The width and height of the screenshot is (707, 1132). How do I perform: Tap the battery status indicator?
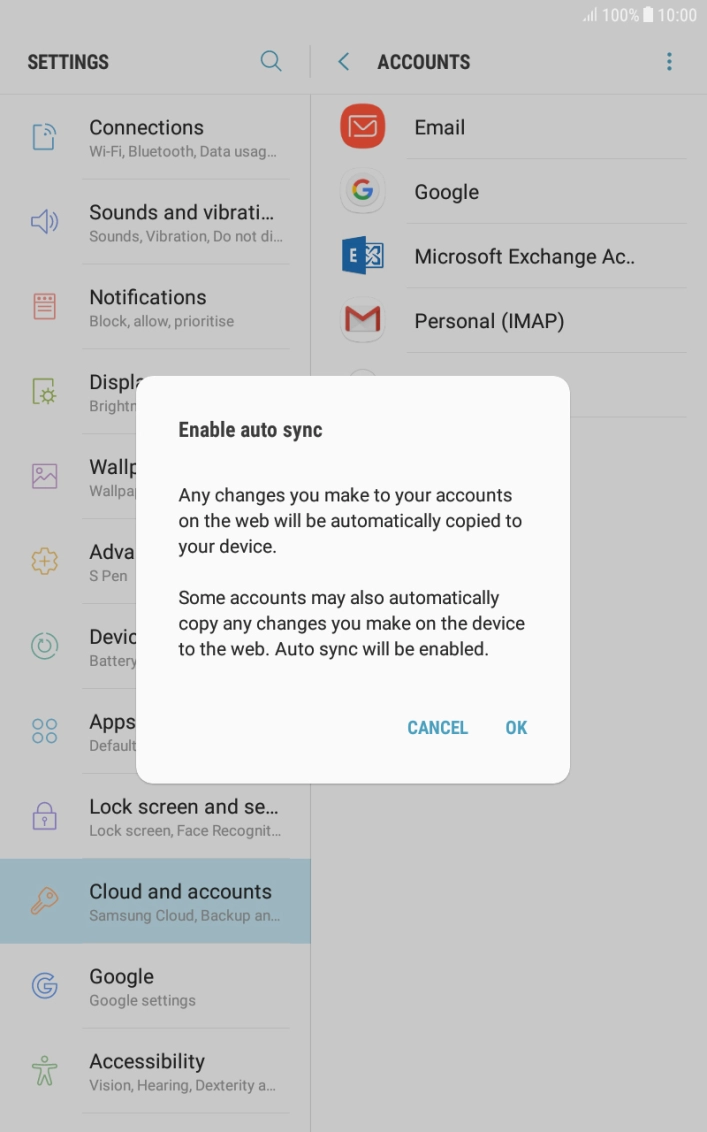[647, 16]
